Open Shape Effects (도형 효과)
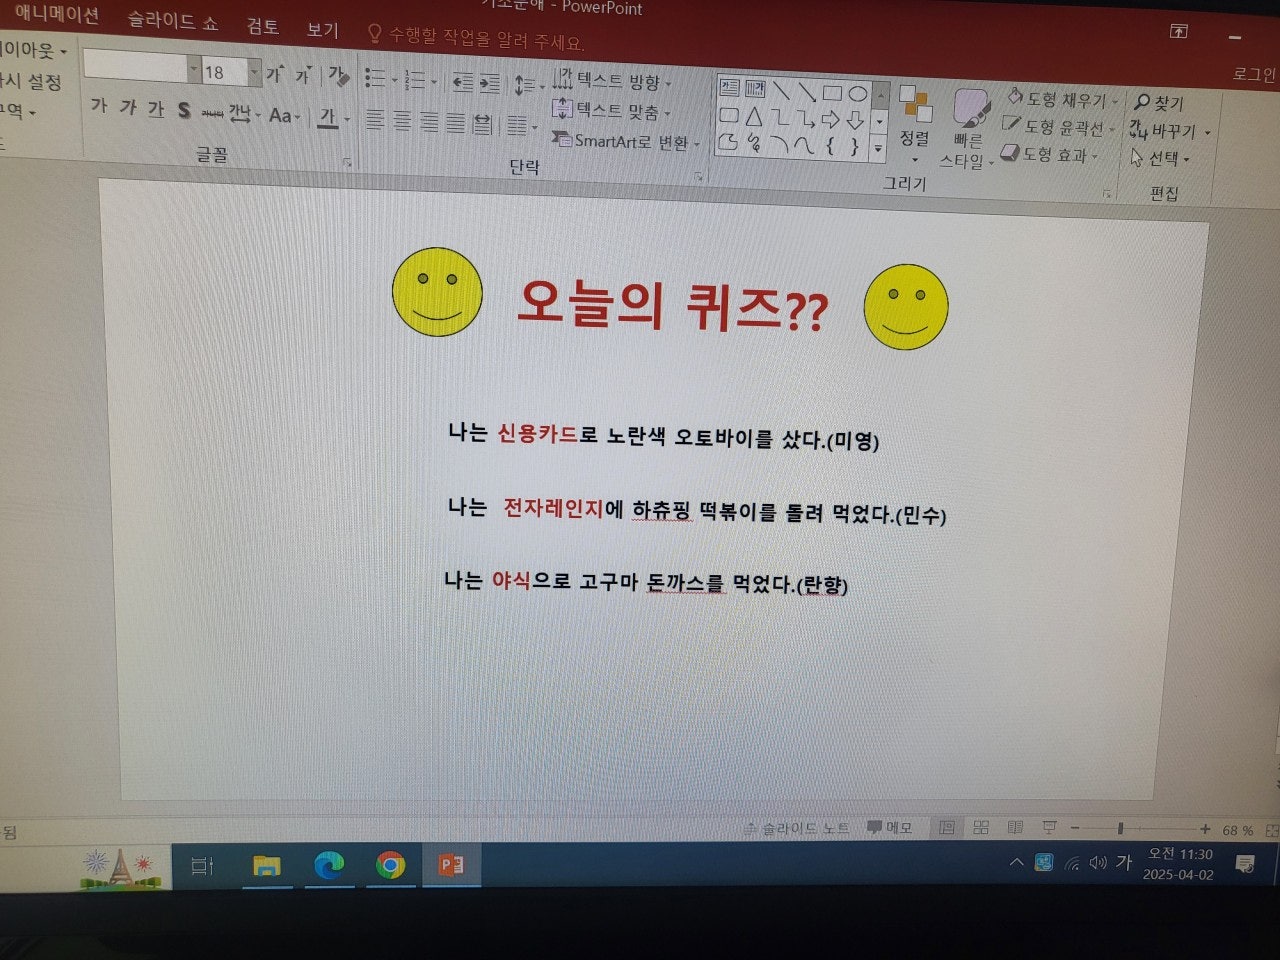This screenshot has width=1280, height=960. tap(1052, 156)
